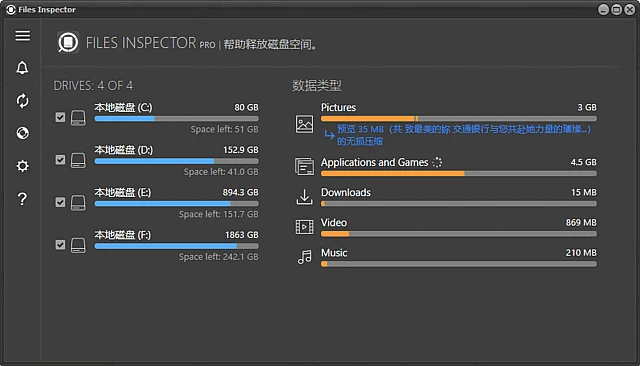This screenshot has height=366, width=640.
Task: Click the drive icon for disk E:
Action: coord(78,203)
